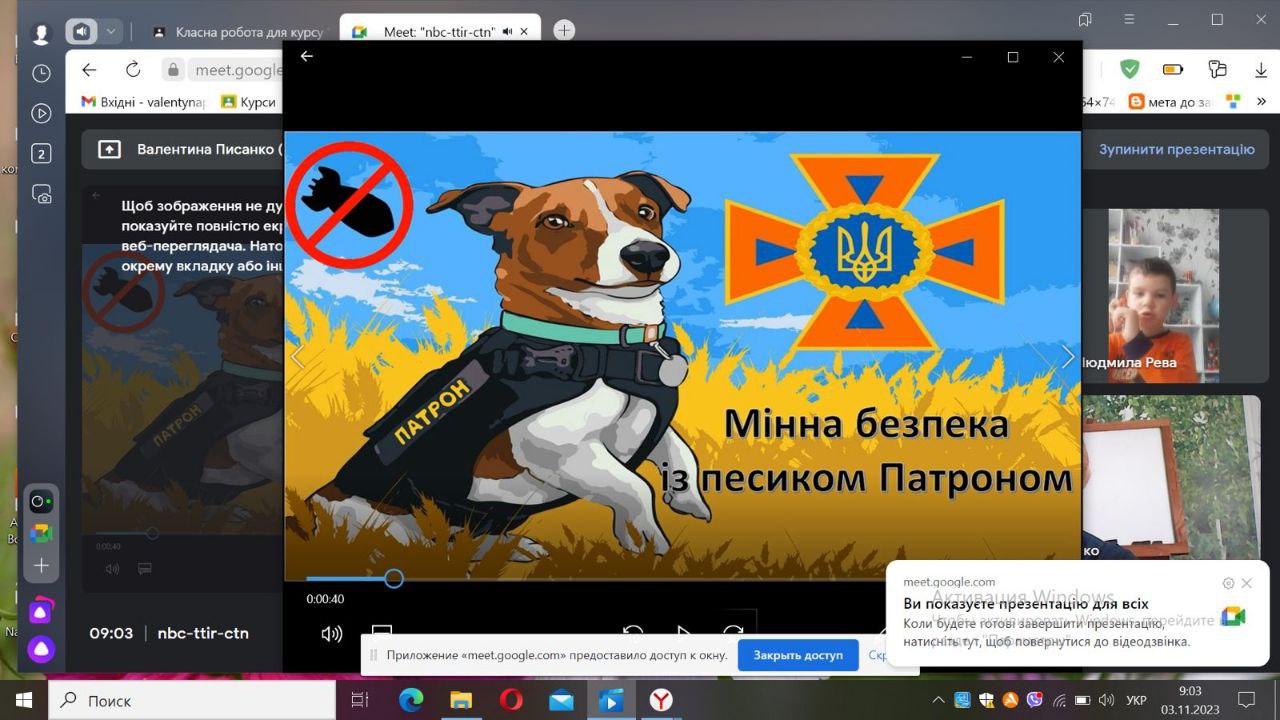Open the 'Курси' bookmark
The width and height of the screenshot is (1280, 720).
point(248,102)
